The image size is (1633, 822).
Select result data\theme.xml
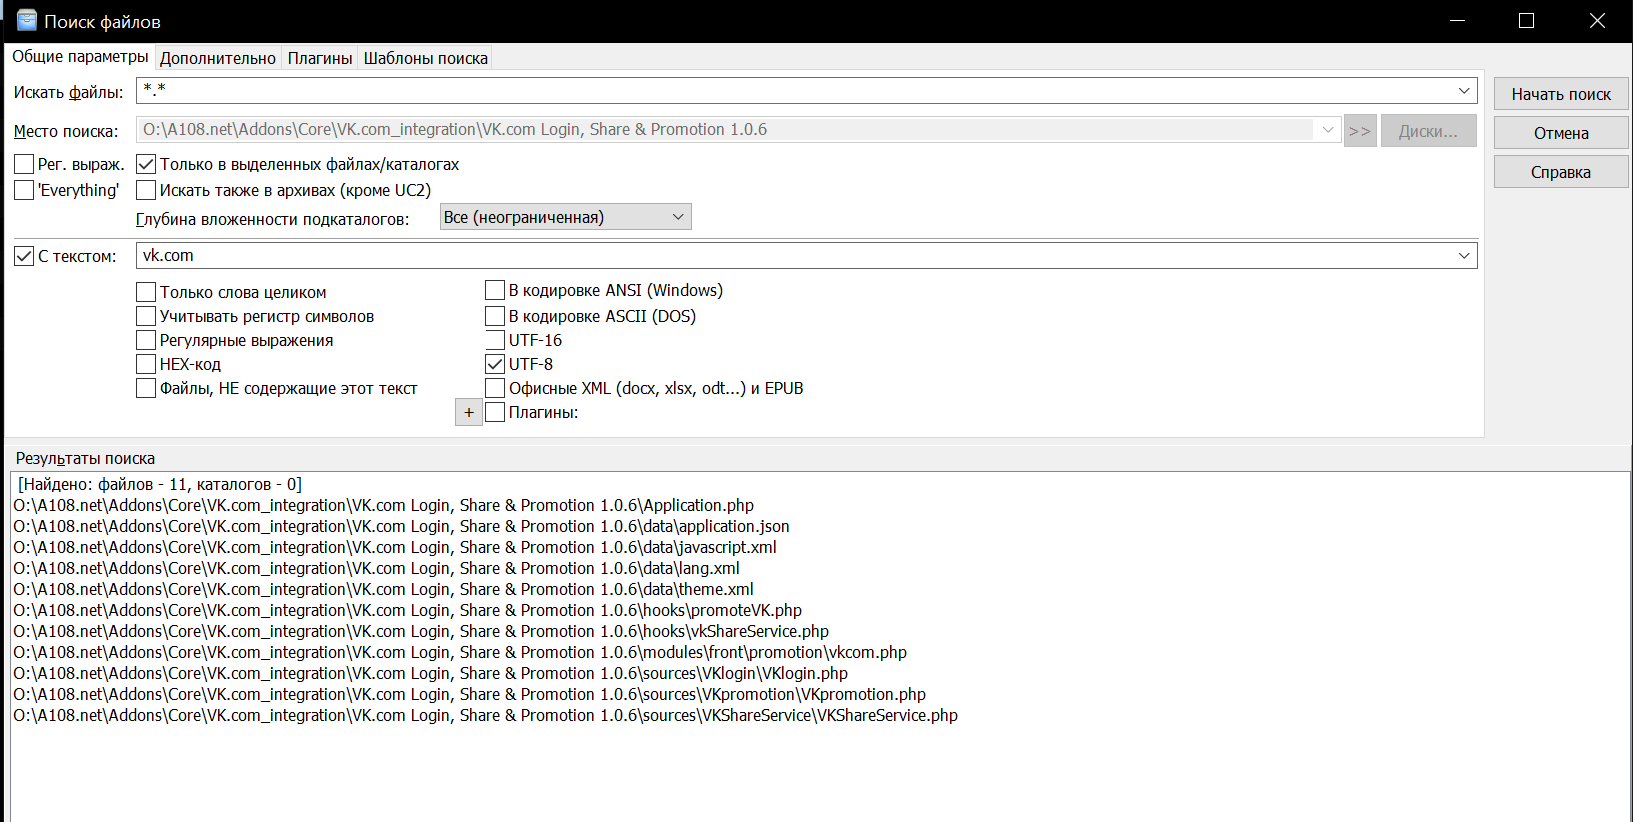pyautogui.click(x=383, y=590)
